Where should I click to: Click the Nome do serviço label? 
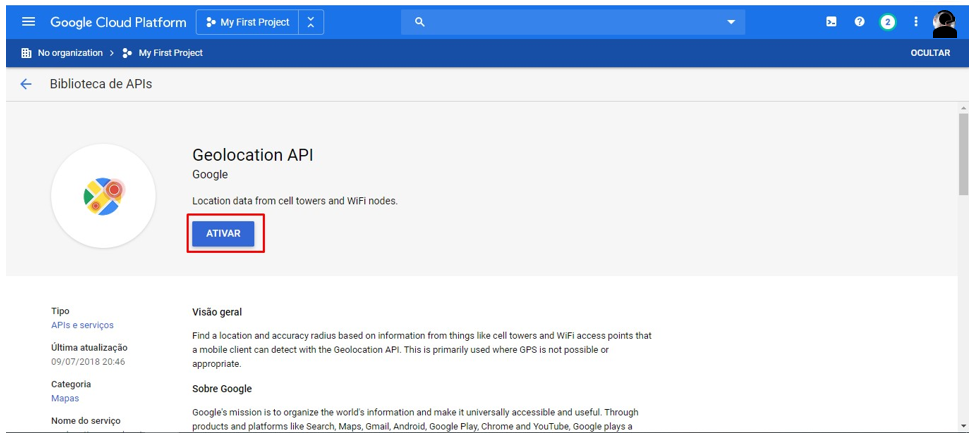tap(86, 421)
